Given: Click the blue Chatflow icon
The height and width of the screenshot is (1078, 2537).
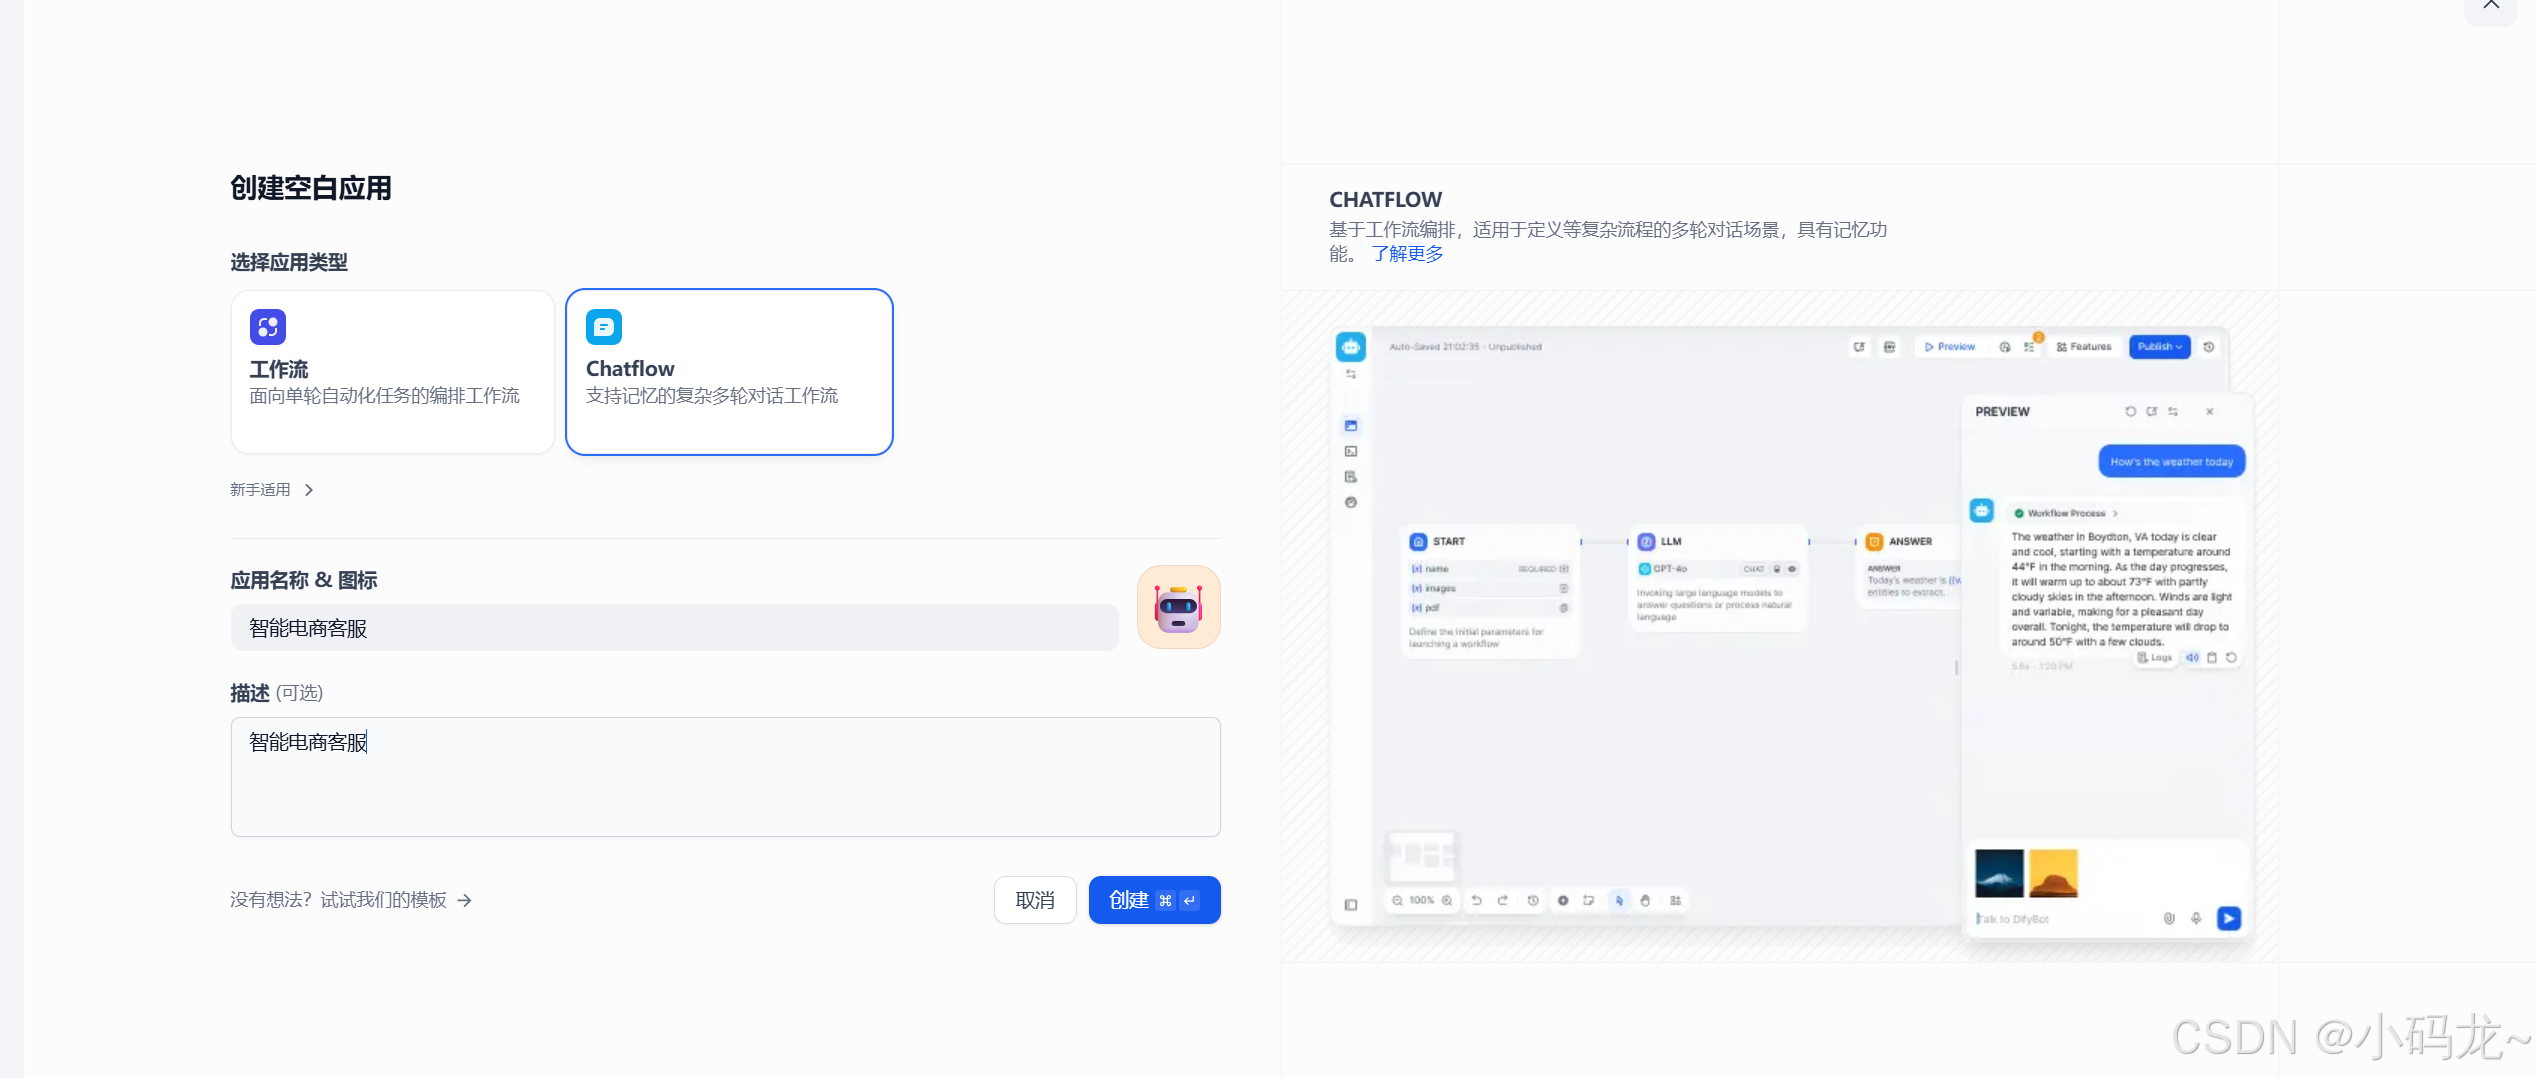Looking at the screenshot, I should (x=604, y=327).
